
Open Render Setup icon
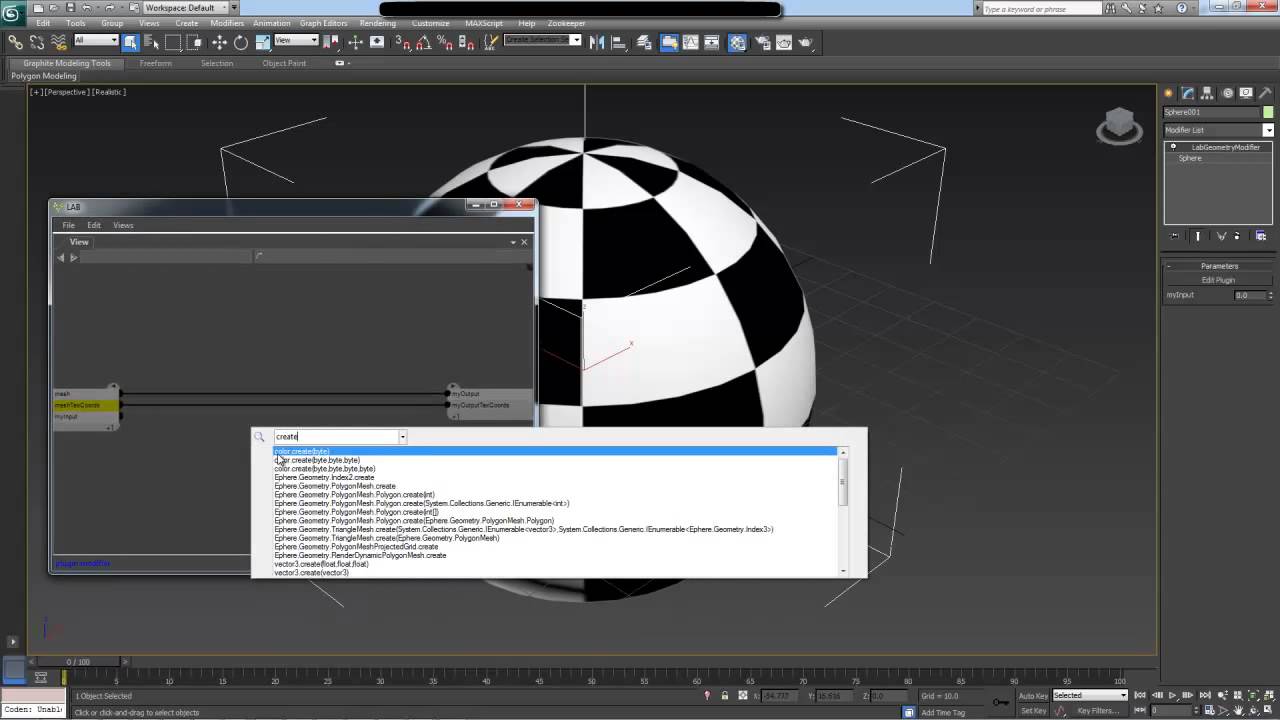tap(762, 42)
